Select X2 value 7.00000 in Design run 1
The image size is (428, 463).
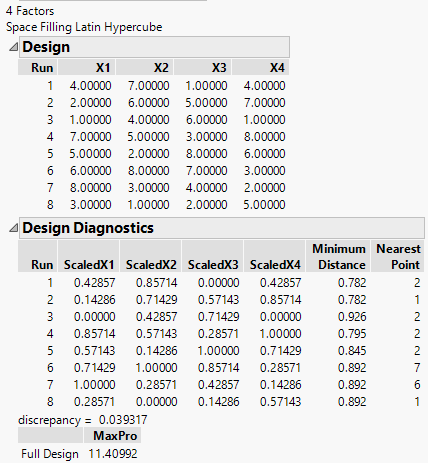[148, 86]
